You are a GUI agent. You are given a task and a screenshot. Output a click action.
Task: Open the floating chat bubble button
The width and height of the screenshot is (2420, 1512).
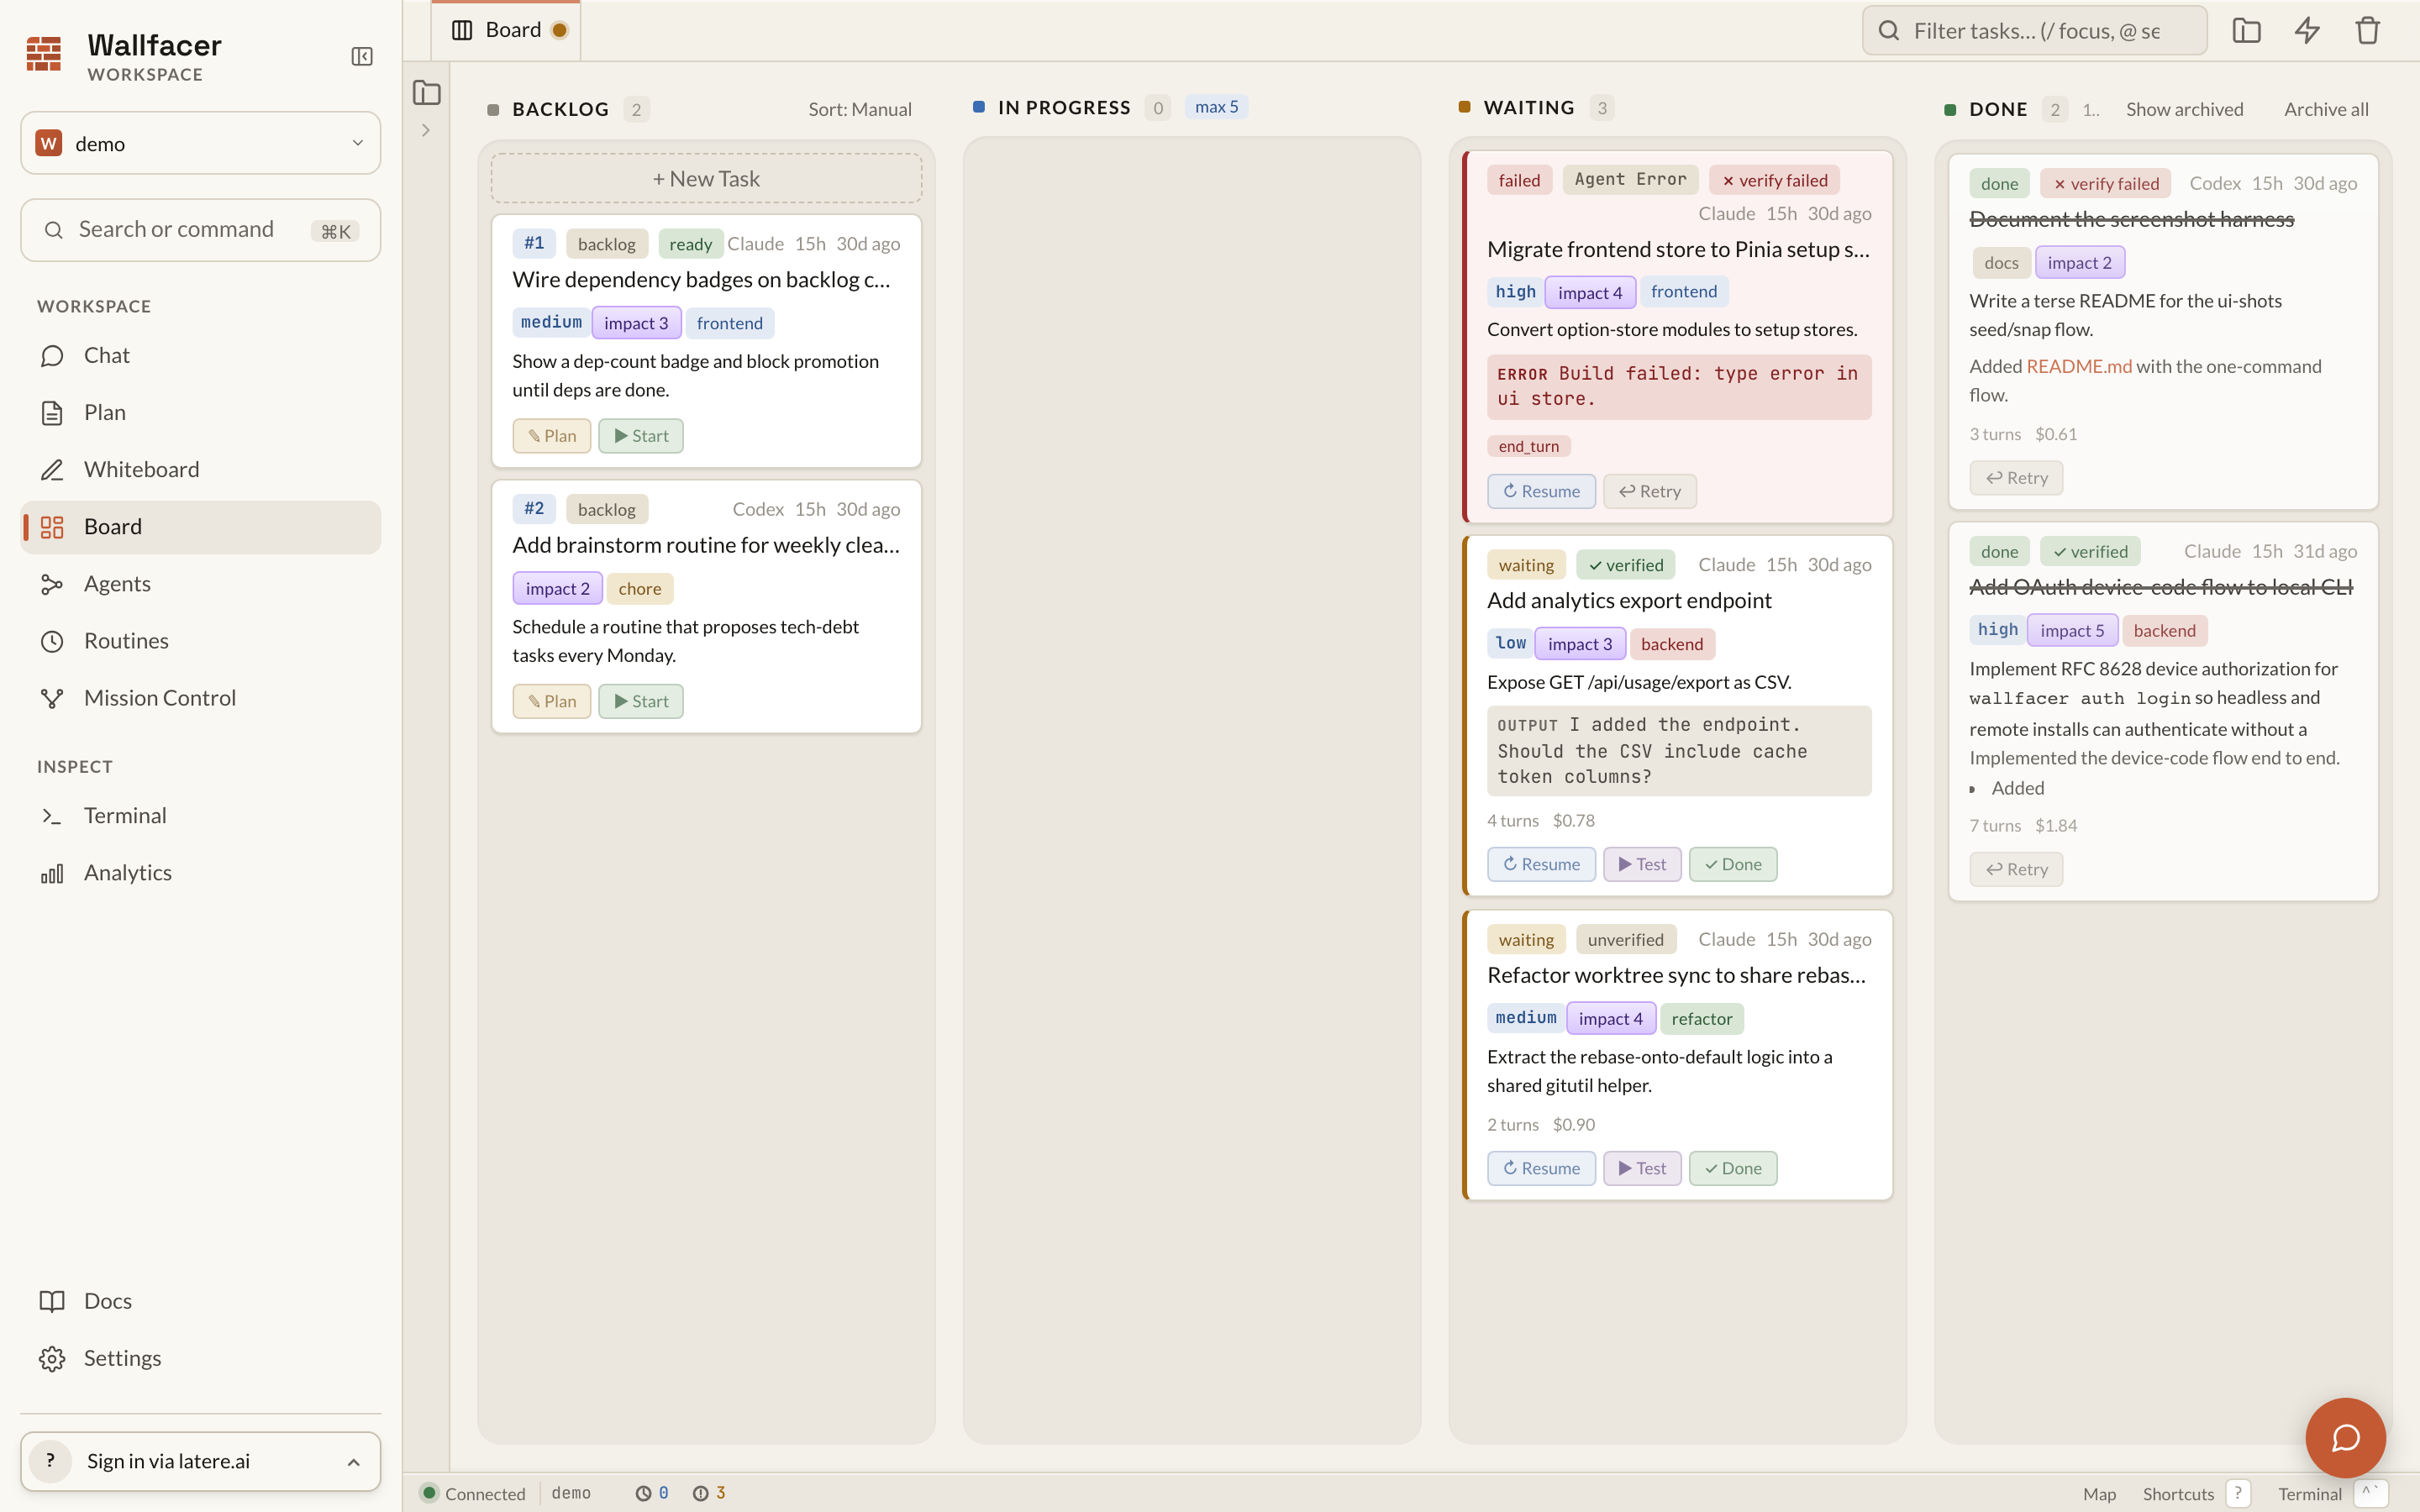2345,1437
